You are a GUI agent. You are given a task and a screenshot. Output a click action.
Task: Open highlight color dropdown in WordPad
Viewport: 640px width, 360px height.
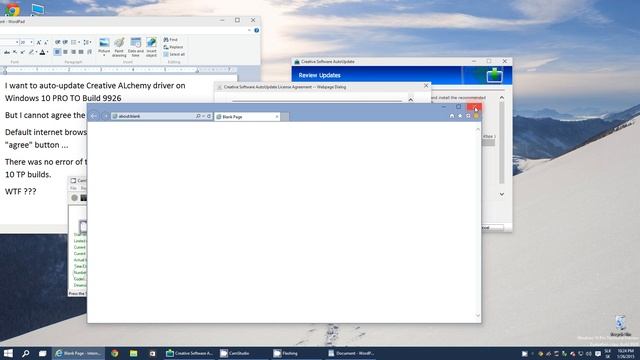(36, 52)
